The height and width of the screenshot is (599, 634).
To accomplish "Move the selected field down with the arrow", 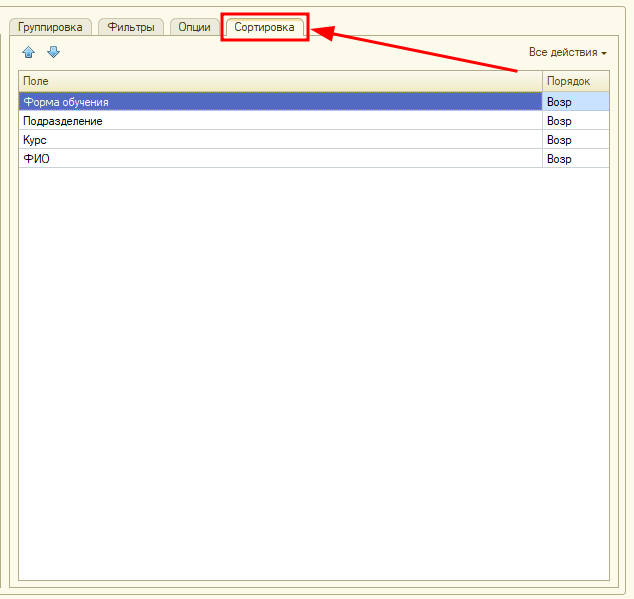I will click(x=53, y=52).
